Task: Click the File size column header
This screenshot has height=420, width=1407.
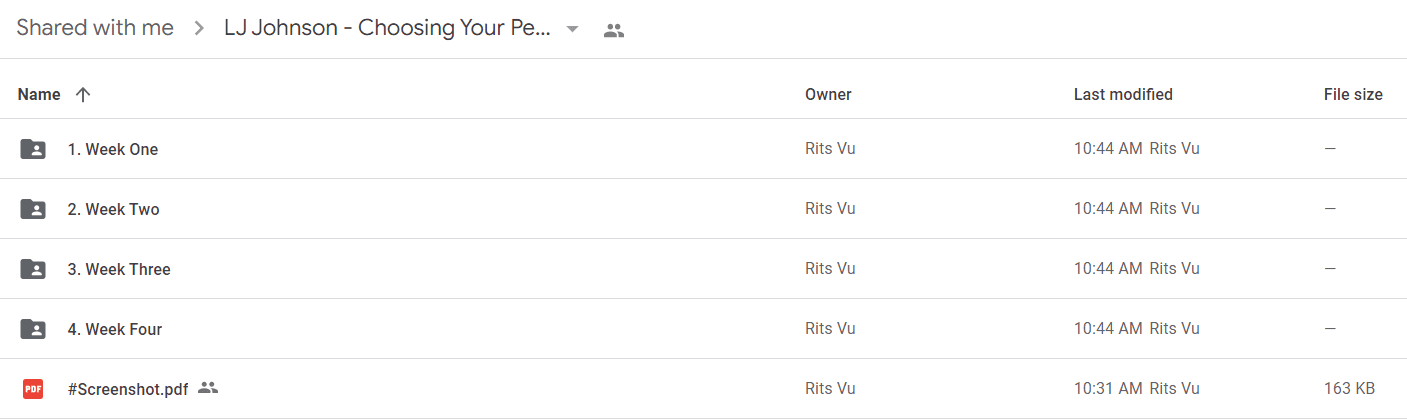Action: point(1353,94)
